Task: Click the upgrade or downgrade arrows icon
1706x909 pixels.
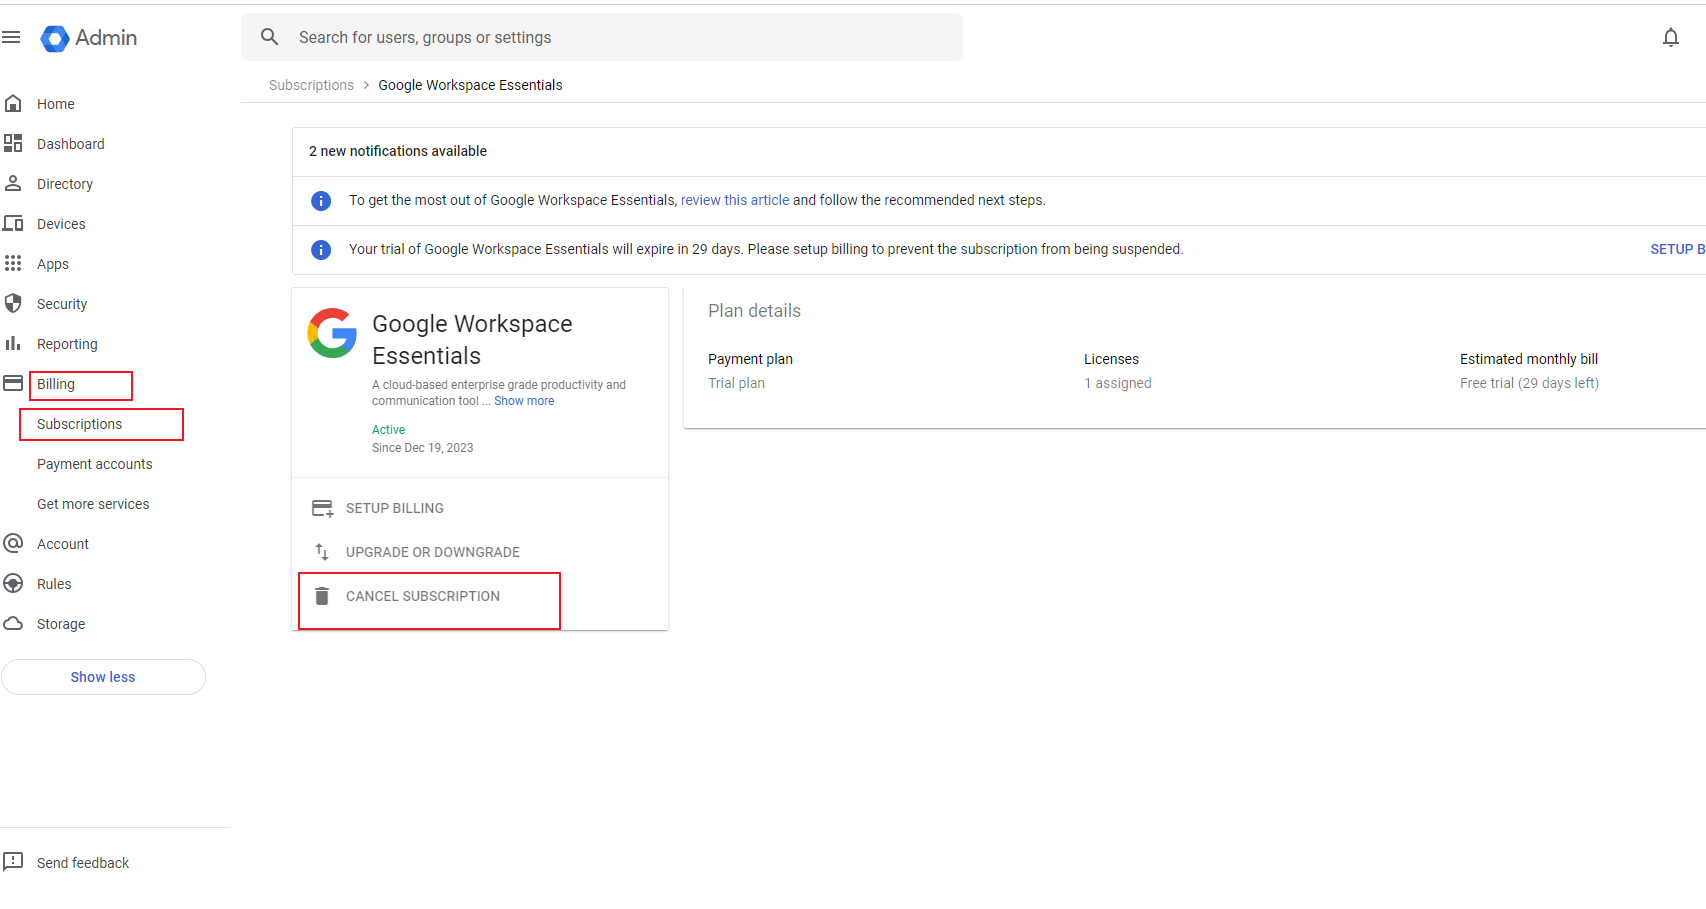Action: point(322,552)
